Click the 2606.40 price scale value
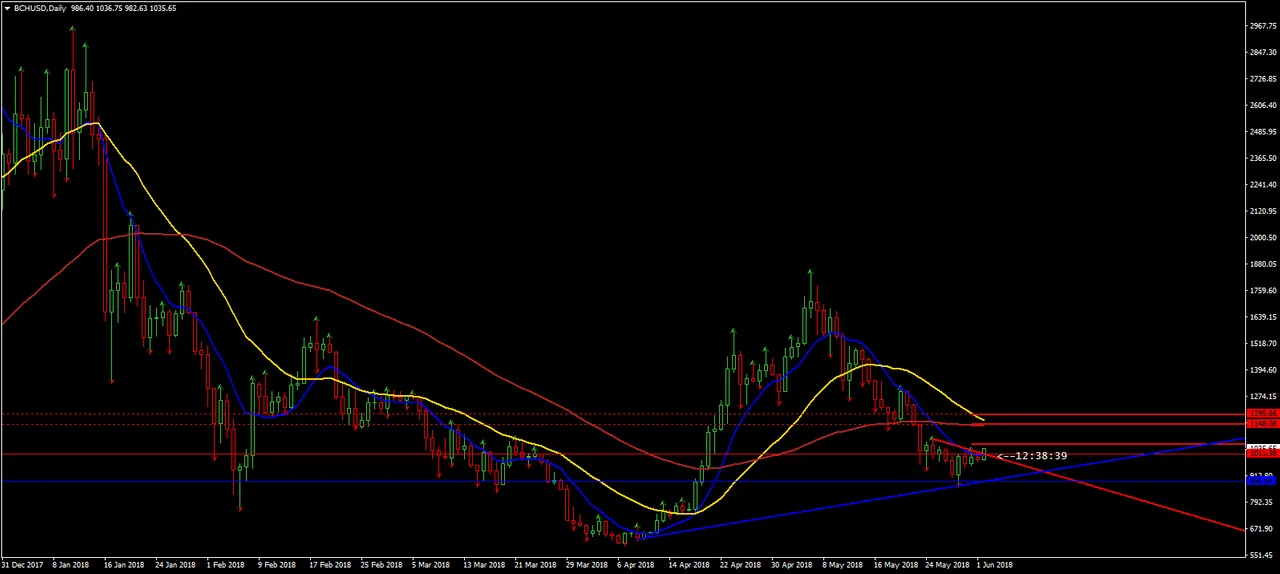The width and height of the screenshot is (1280, 574). pyautogui.click(x=1263, y=105)
